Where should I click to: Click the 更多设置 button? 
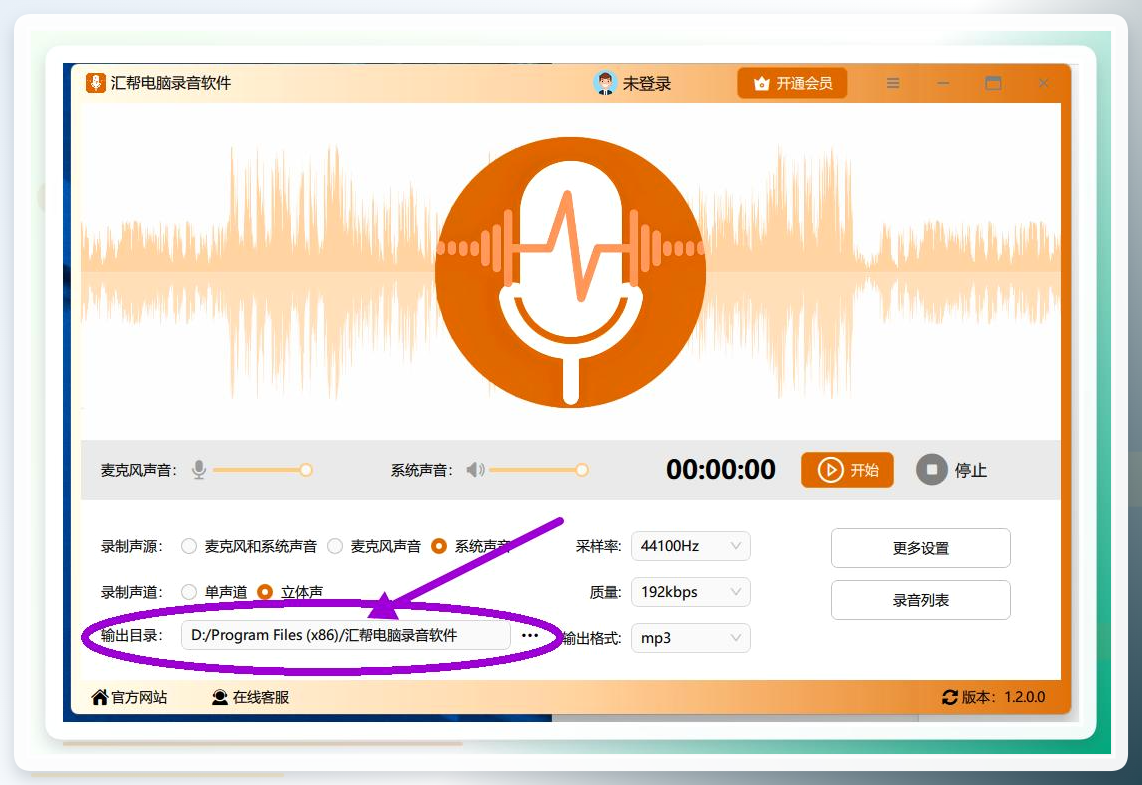pyautogui.click(x=921, y=548)
